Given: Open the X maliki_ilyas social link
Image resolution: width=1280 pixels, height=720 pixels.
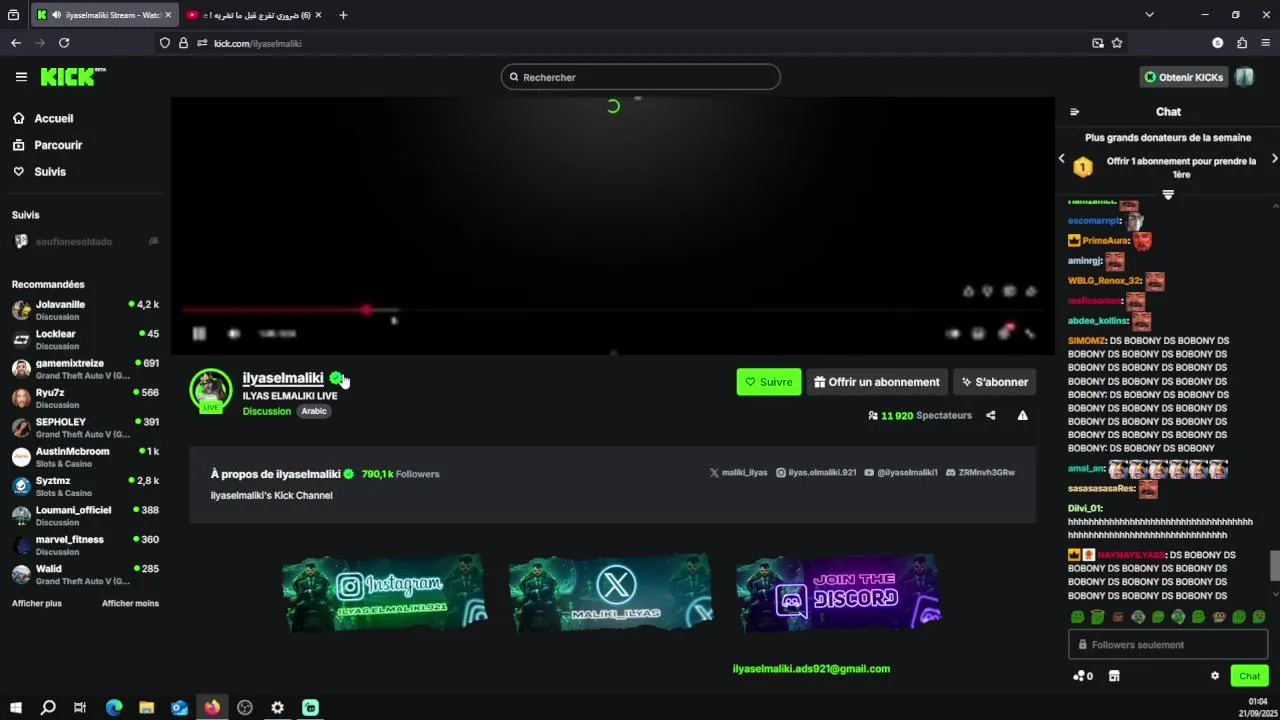Looking at the screenshot, I should [x=738, y=472].
